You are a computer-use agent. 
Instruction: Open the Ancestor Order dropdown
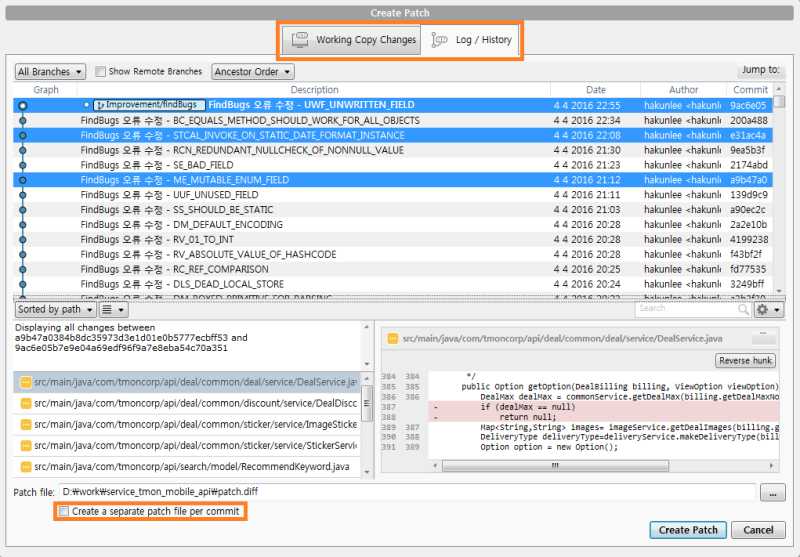pos(253,72)
